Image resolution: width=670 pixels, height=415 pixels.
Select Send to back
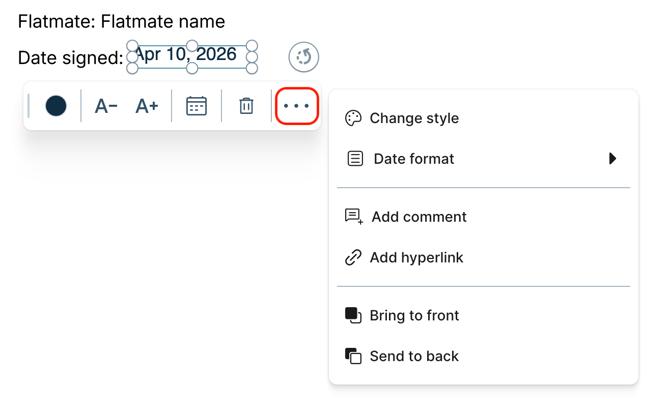[x=413, y=357]
